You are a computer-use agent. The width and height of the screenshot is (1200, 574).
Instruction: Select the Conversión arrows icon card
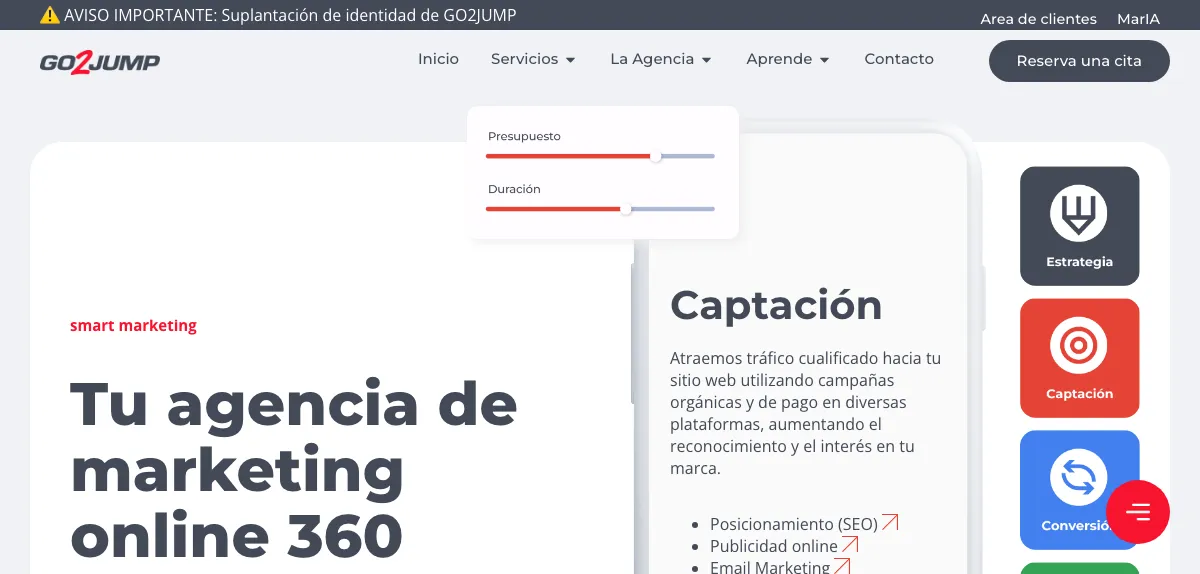coord(1079,490)
